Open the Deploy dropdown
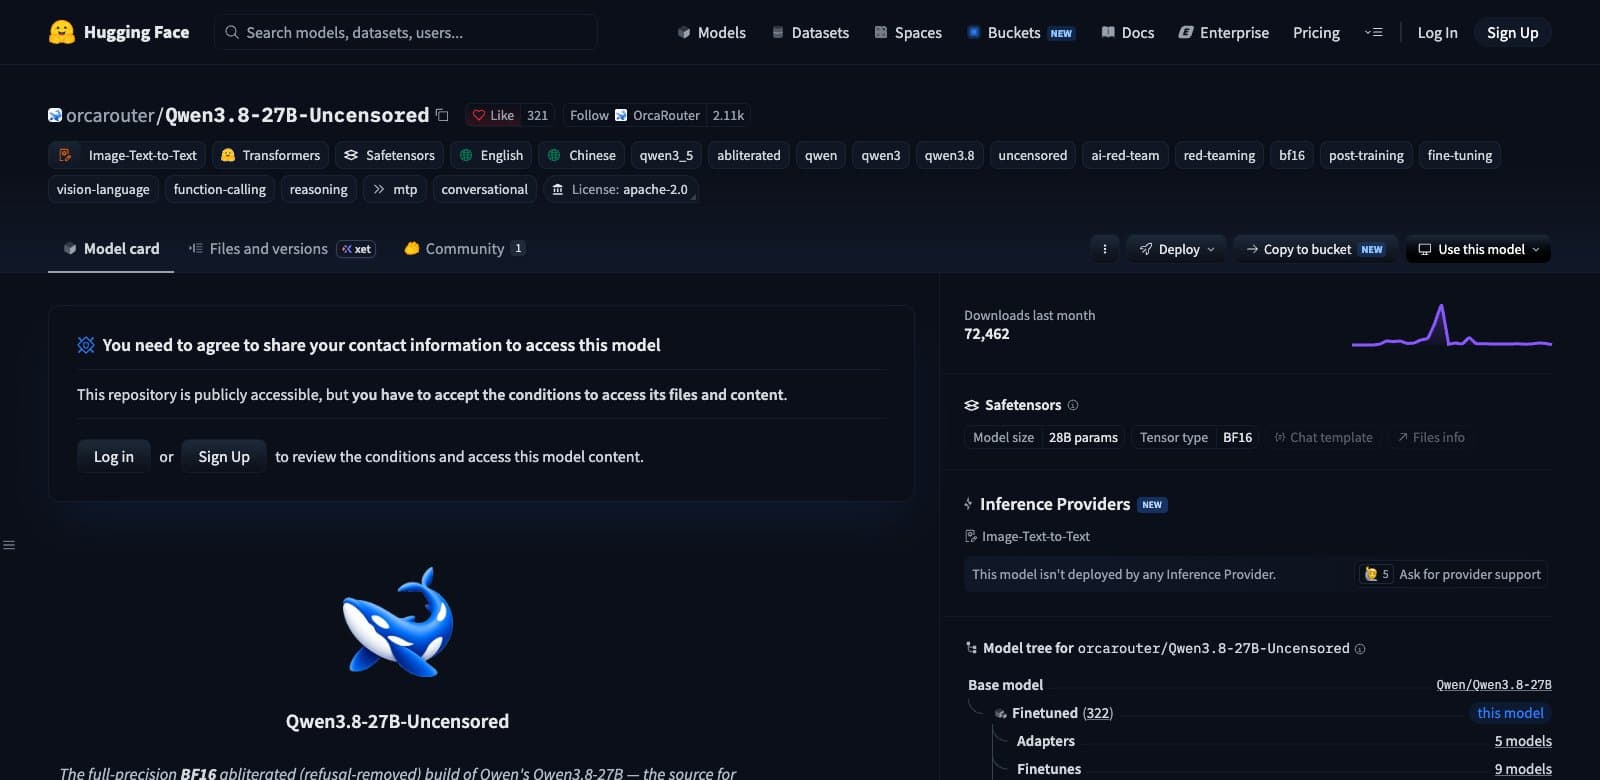This screenshot has height=780, width=1600. click(x=1179, y=249)
